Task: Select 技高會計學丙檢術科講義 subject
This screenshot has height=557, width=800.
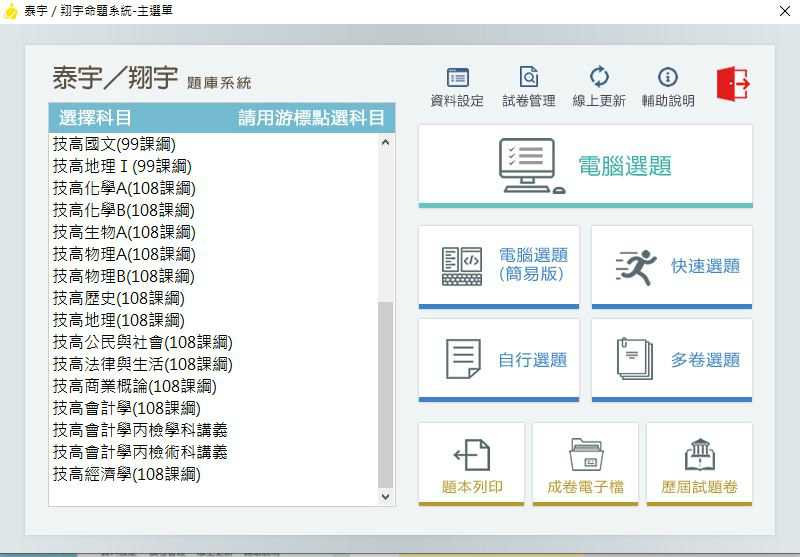Action: tap(213, 452)
